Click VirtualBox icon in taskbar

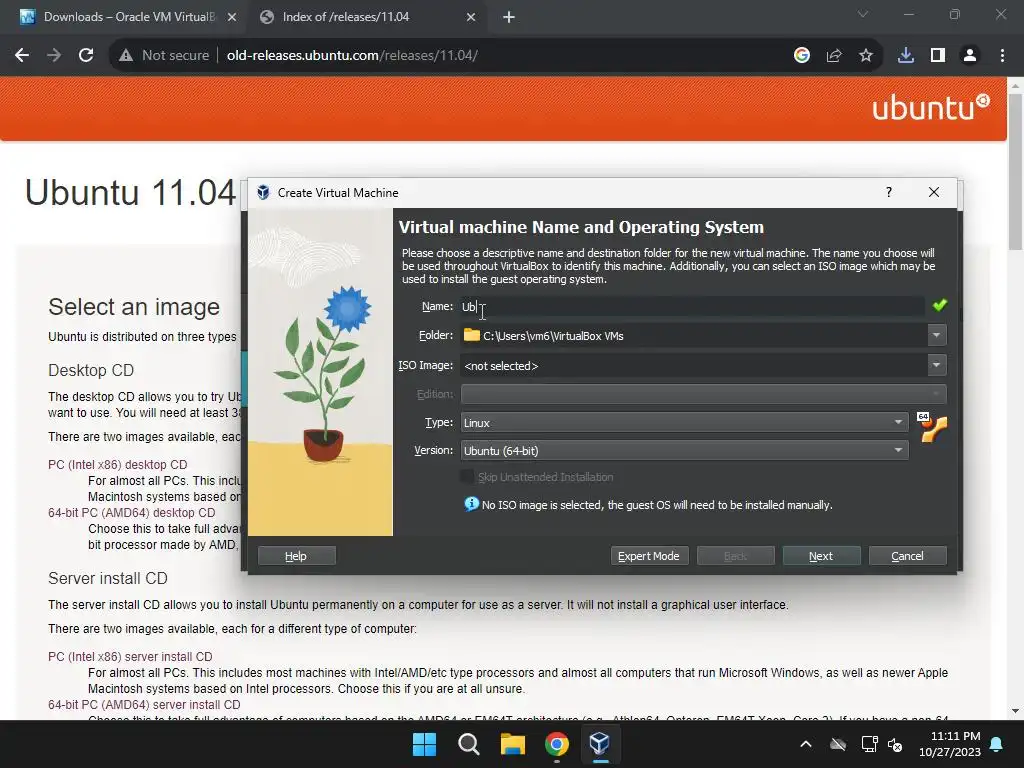pos(600,744)
